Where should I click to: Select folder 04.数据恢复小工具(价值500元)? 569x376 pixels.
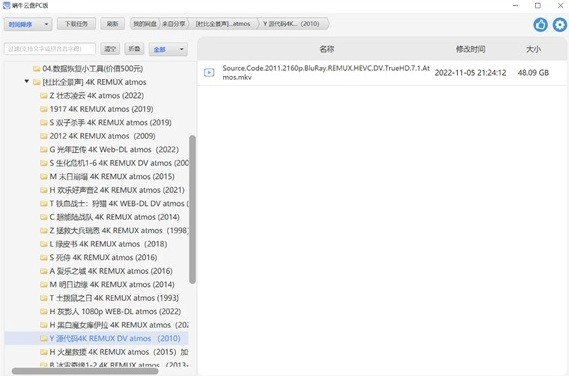pos(93,69)
